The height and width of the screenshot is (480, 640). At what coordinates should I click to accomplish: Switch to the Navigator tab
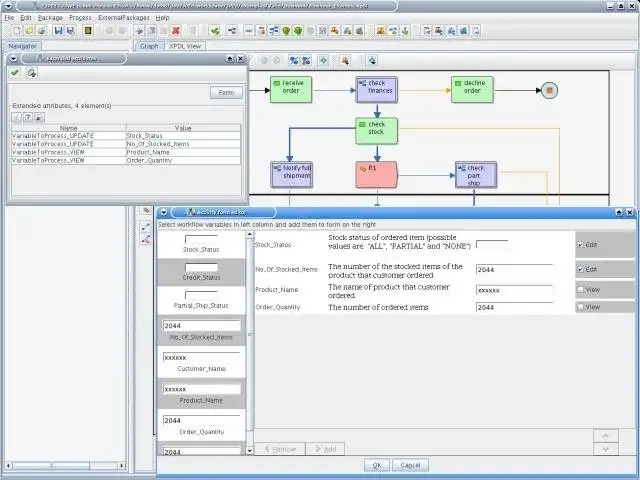click(x=22, y=47)
